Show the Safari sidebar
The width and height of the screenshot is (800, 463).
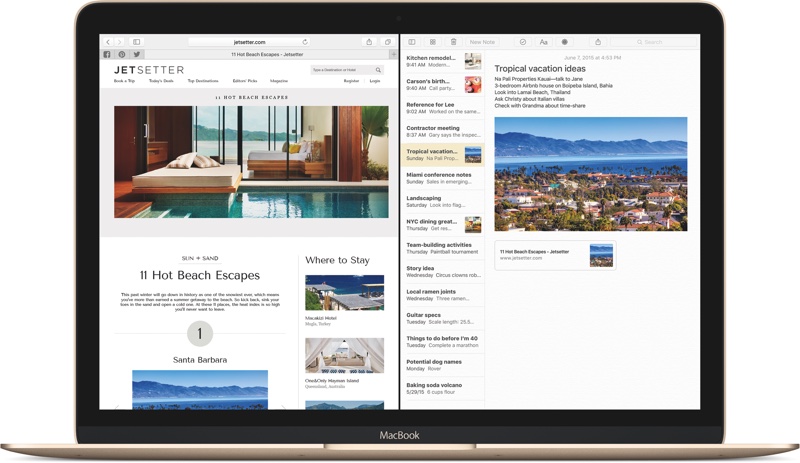[x=136, y=42]
